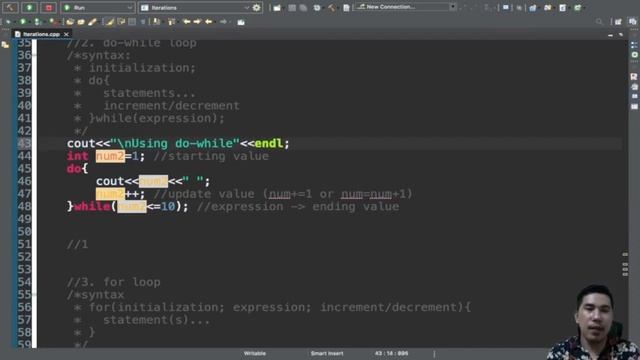Click the search magnifier icon
This screenshot has height=360, width=640.
coord(599,22)
